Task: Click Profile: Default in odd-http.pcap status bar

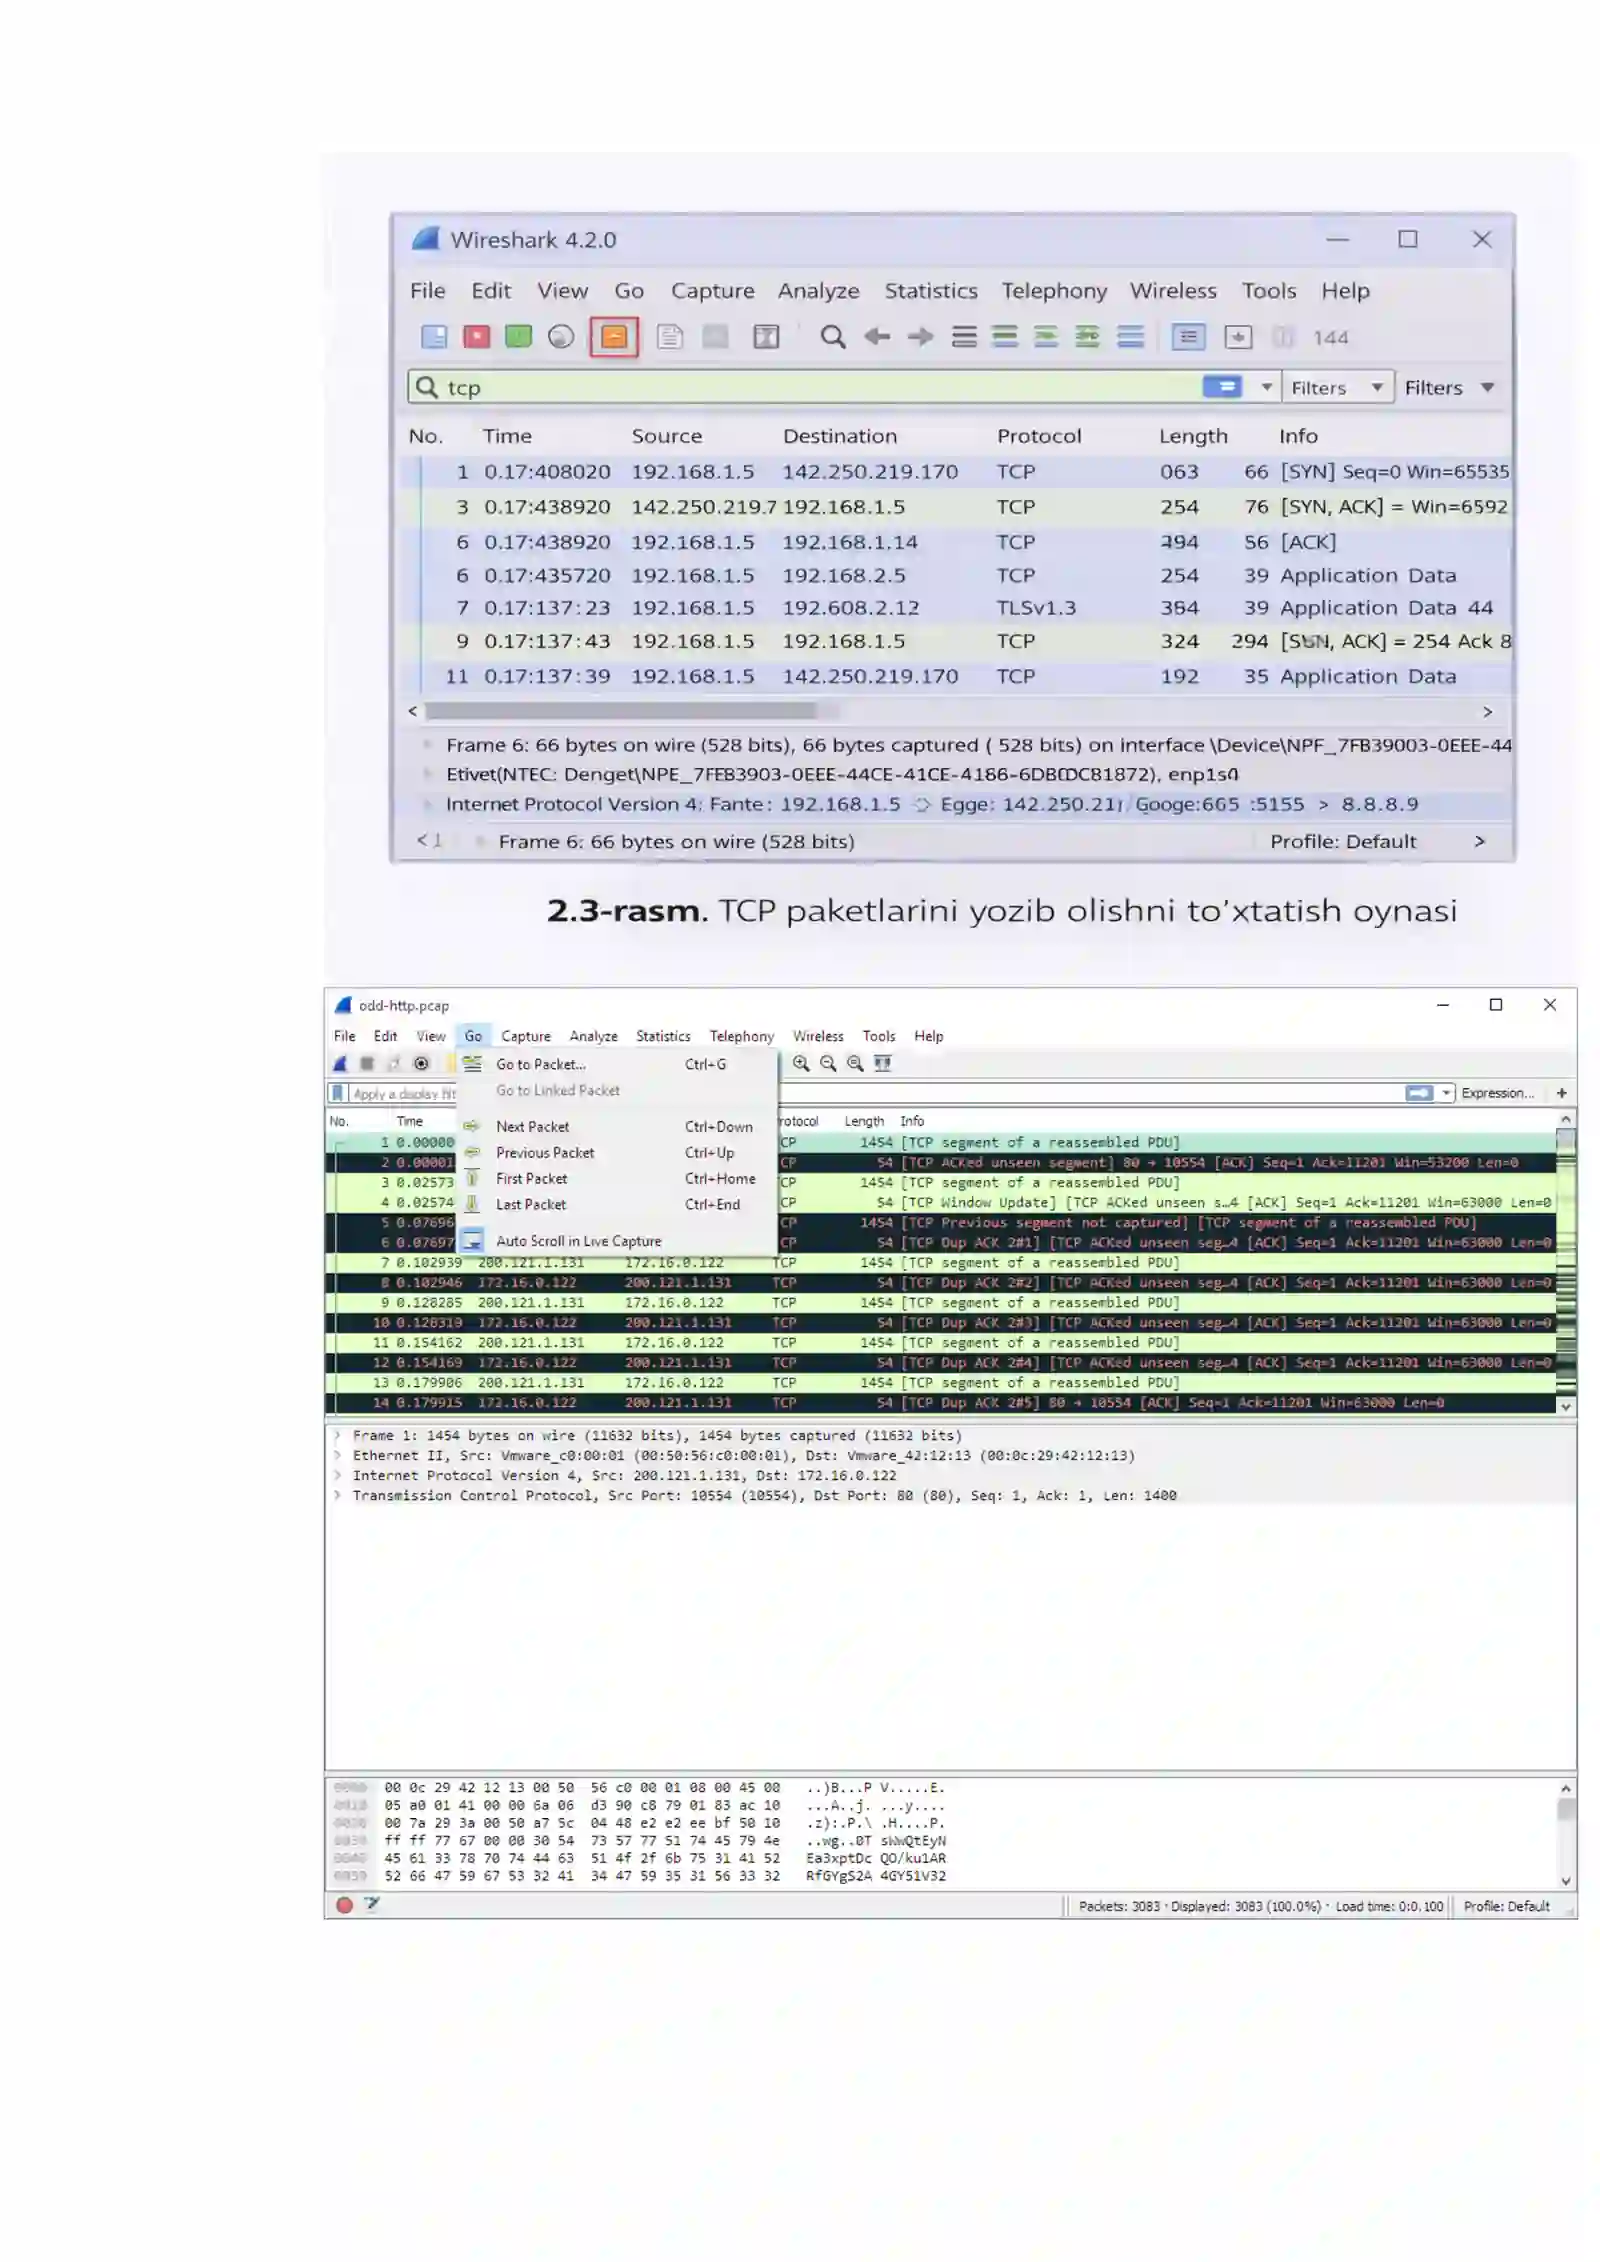Action: tap(1505, 1906)
